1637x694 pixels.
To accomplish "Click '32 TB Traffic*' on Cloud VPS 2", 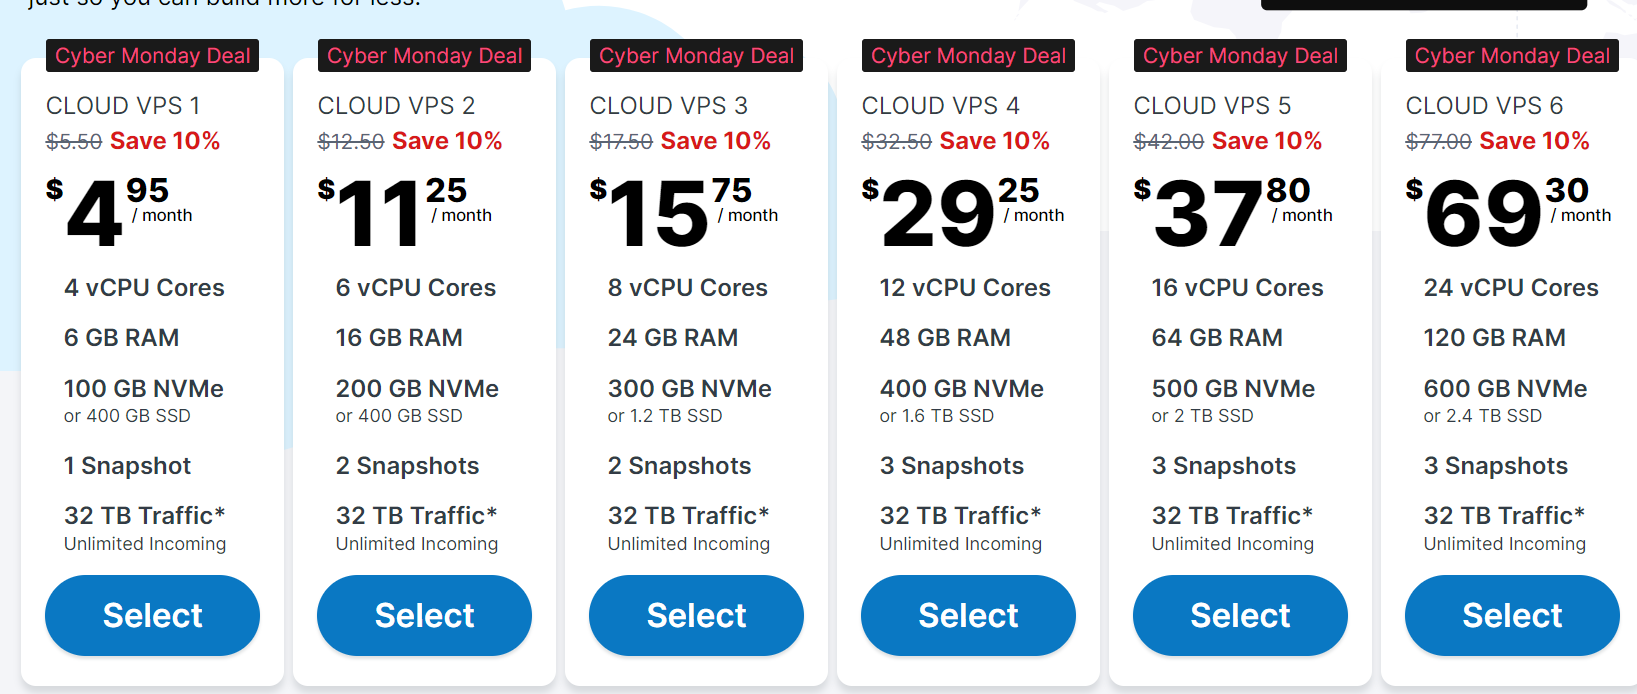I will click(x=416, y=515).
